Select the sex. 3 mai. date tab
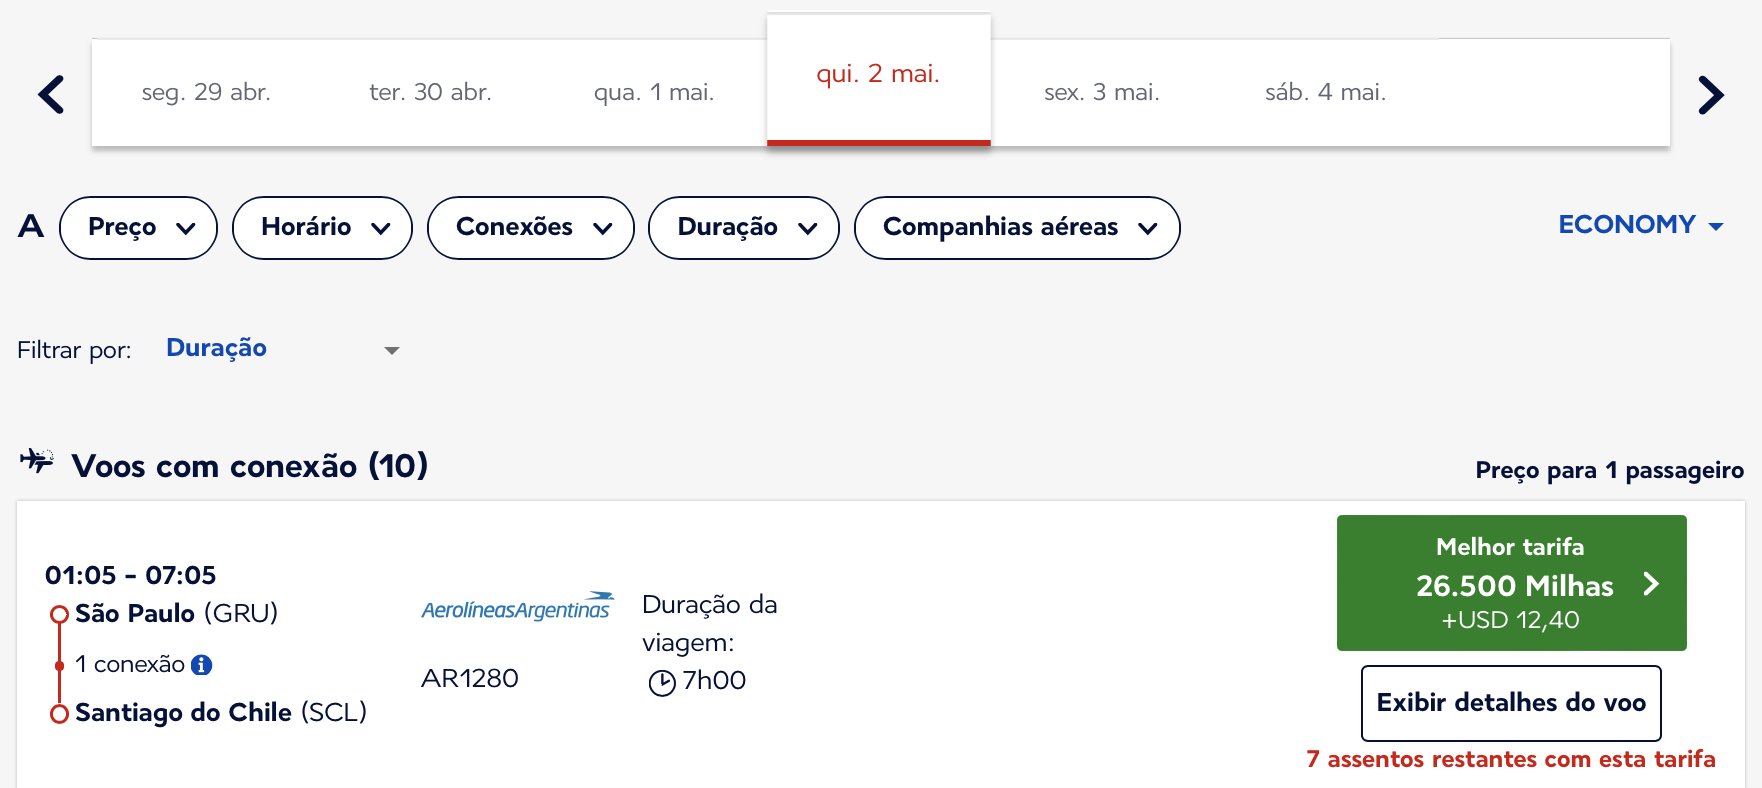1762x788 pixels. (x=1102, y=93)
